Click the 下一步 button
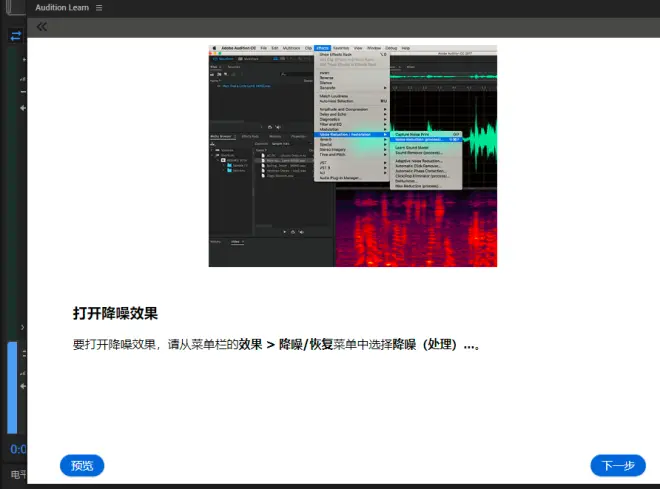 (x=618, y=465)
